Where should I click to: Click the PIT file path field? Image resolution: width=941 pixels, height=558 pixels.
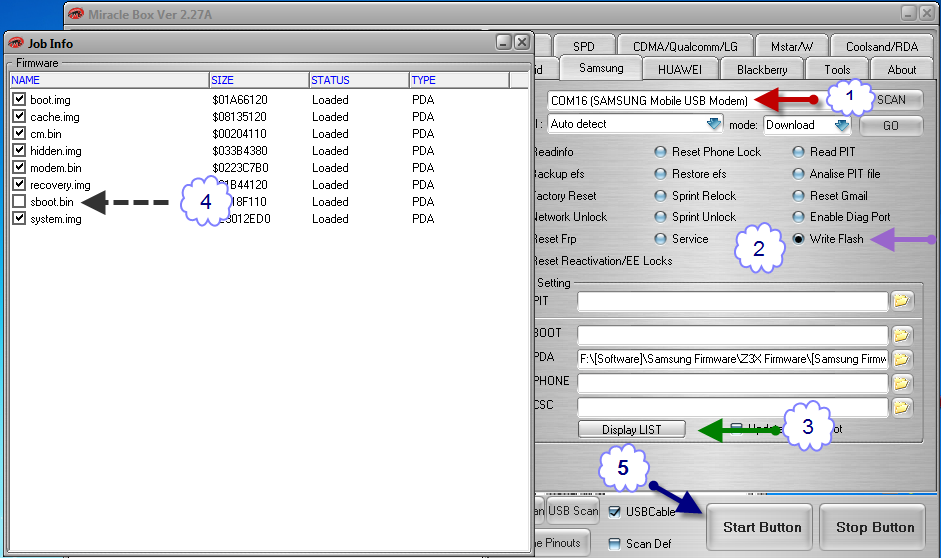click(x=732, y=301)
